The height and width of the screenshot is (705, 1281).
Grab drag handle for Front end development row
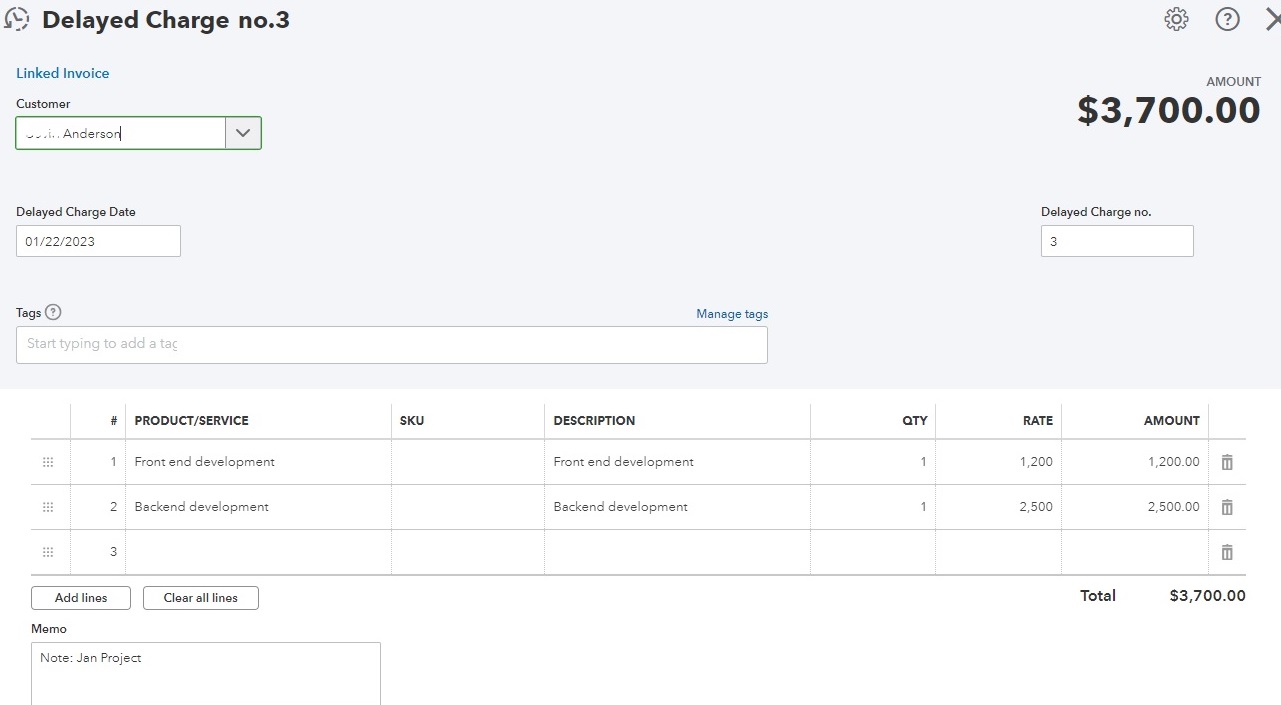48,462
